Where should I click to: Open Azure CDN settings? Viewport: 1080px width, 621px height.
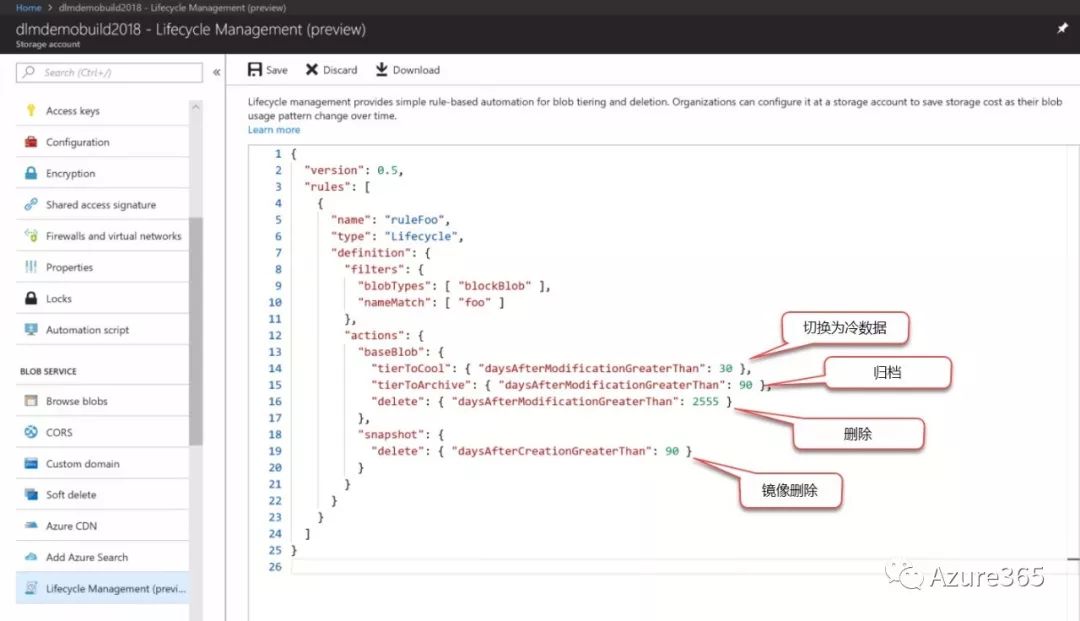pyautogui.click(x=71, y=526)
